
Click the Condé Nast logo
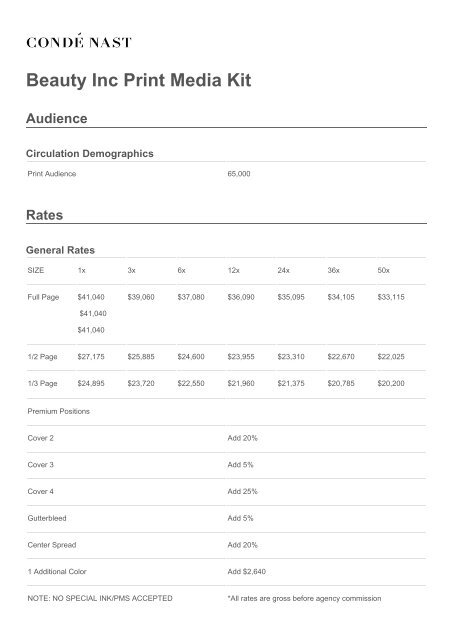pyautogui.click(x=79, y=41)
